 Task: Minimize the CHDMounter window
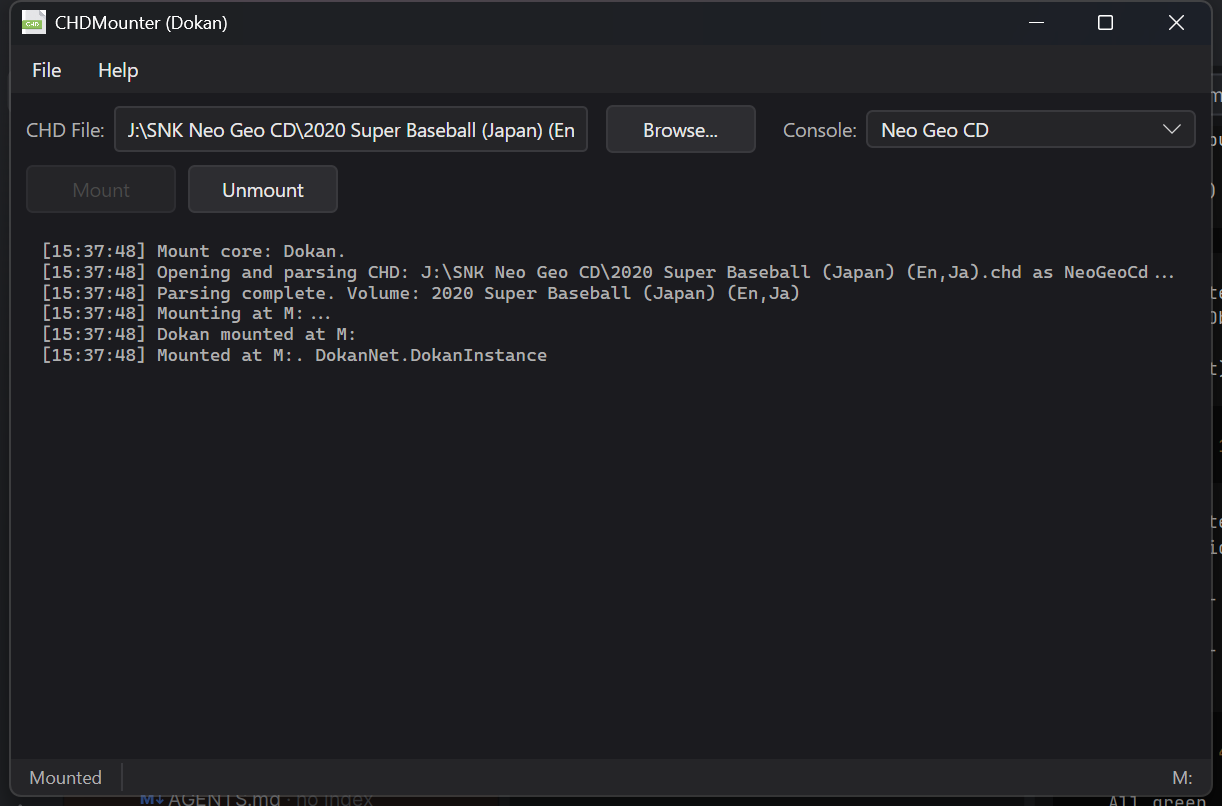pyautogui.click(x=1035, y=23)
